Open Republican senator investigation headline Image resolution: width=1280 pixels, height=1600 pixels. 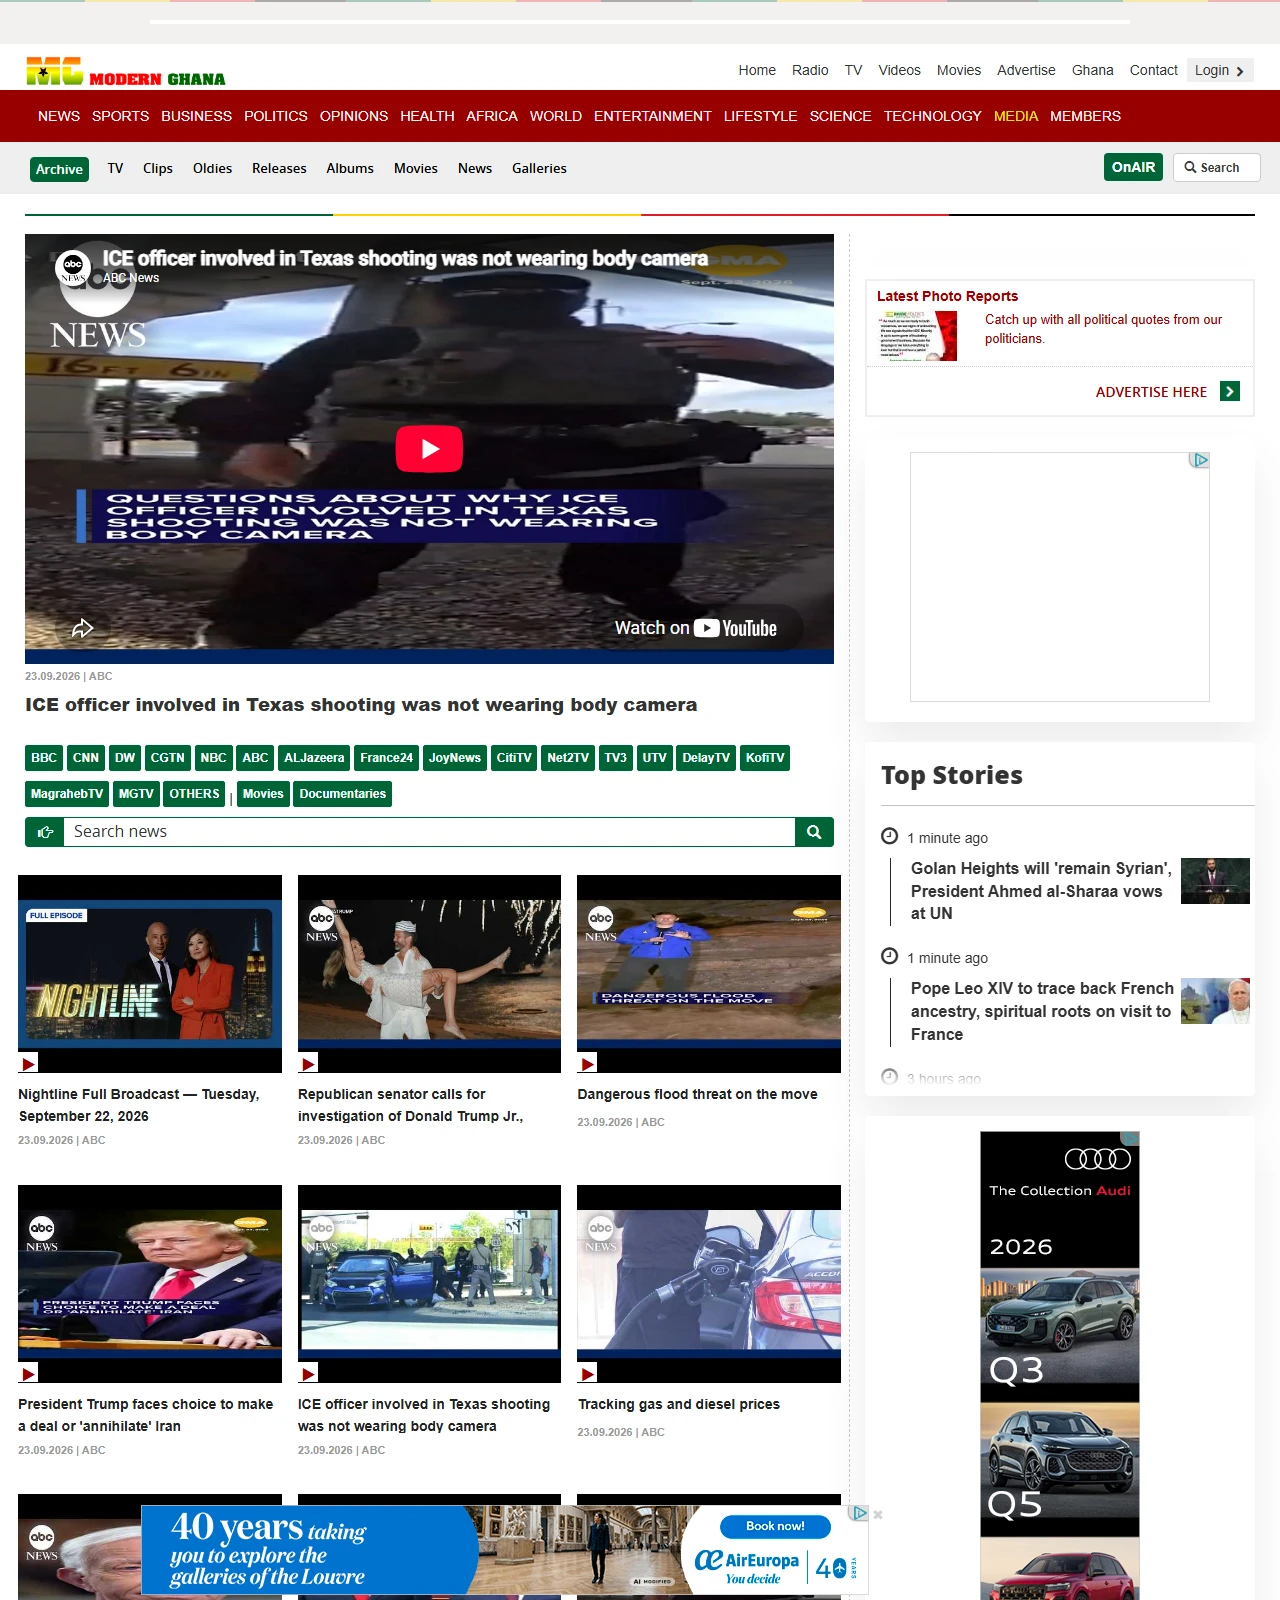(x=410, y=1105)
